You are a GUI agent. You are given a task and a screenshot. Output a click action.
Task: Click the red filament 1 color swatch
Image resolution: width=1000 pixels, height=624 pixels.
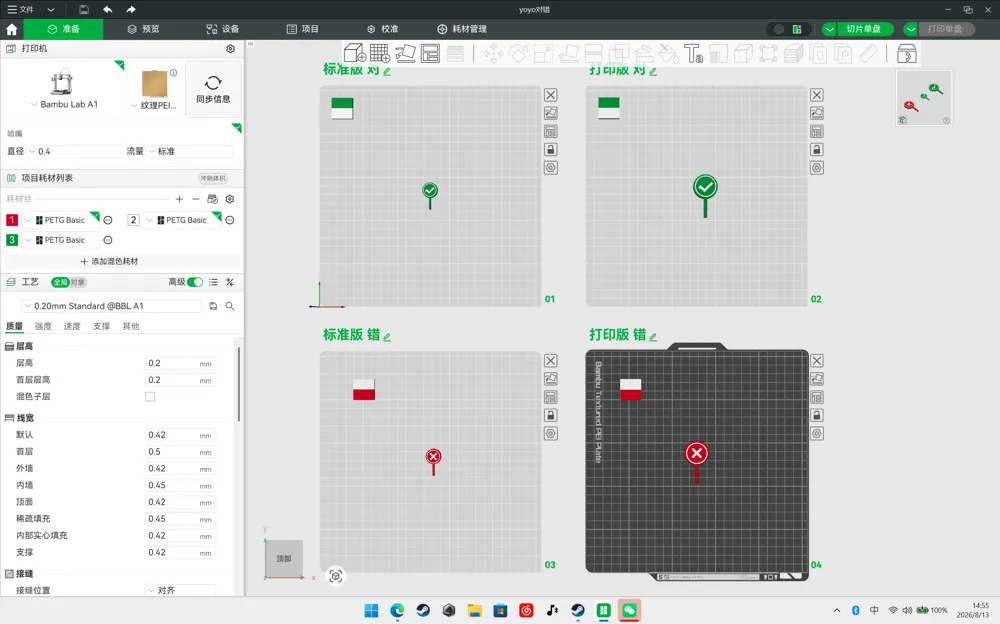coord(12,220)
